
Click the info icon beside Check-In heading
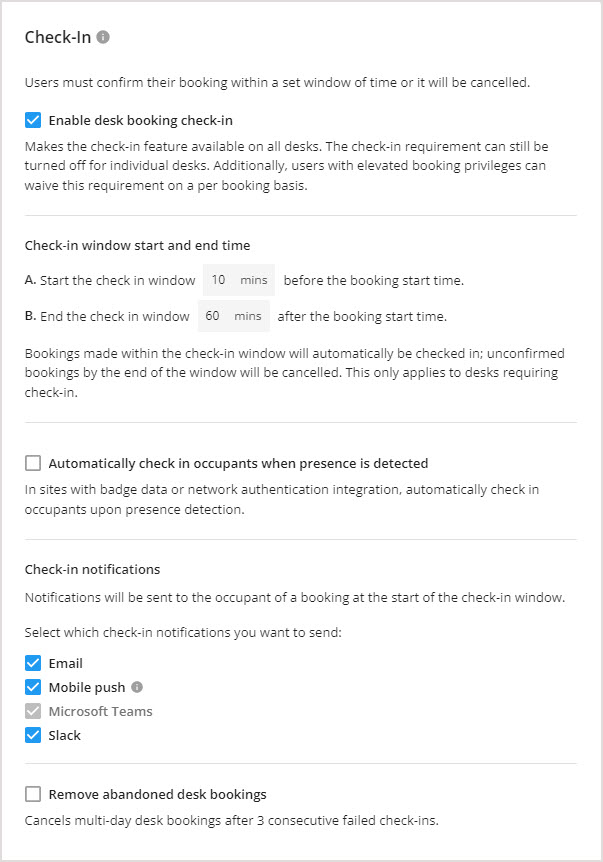point(104,36)
